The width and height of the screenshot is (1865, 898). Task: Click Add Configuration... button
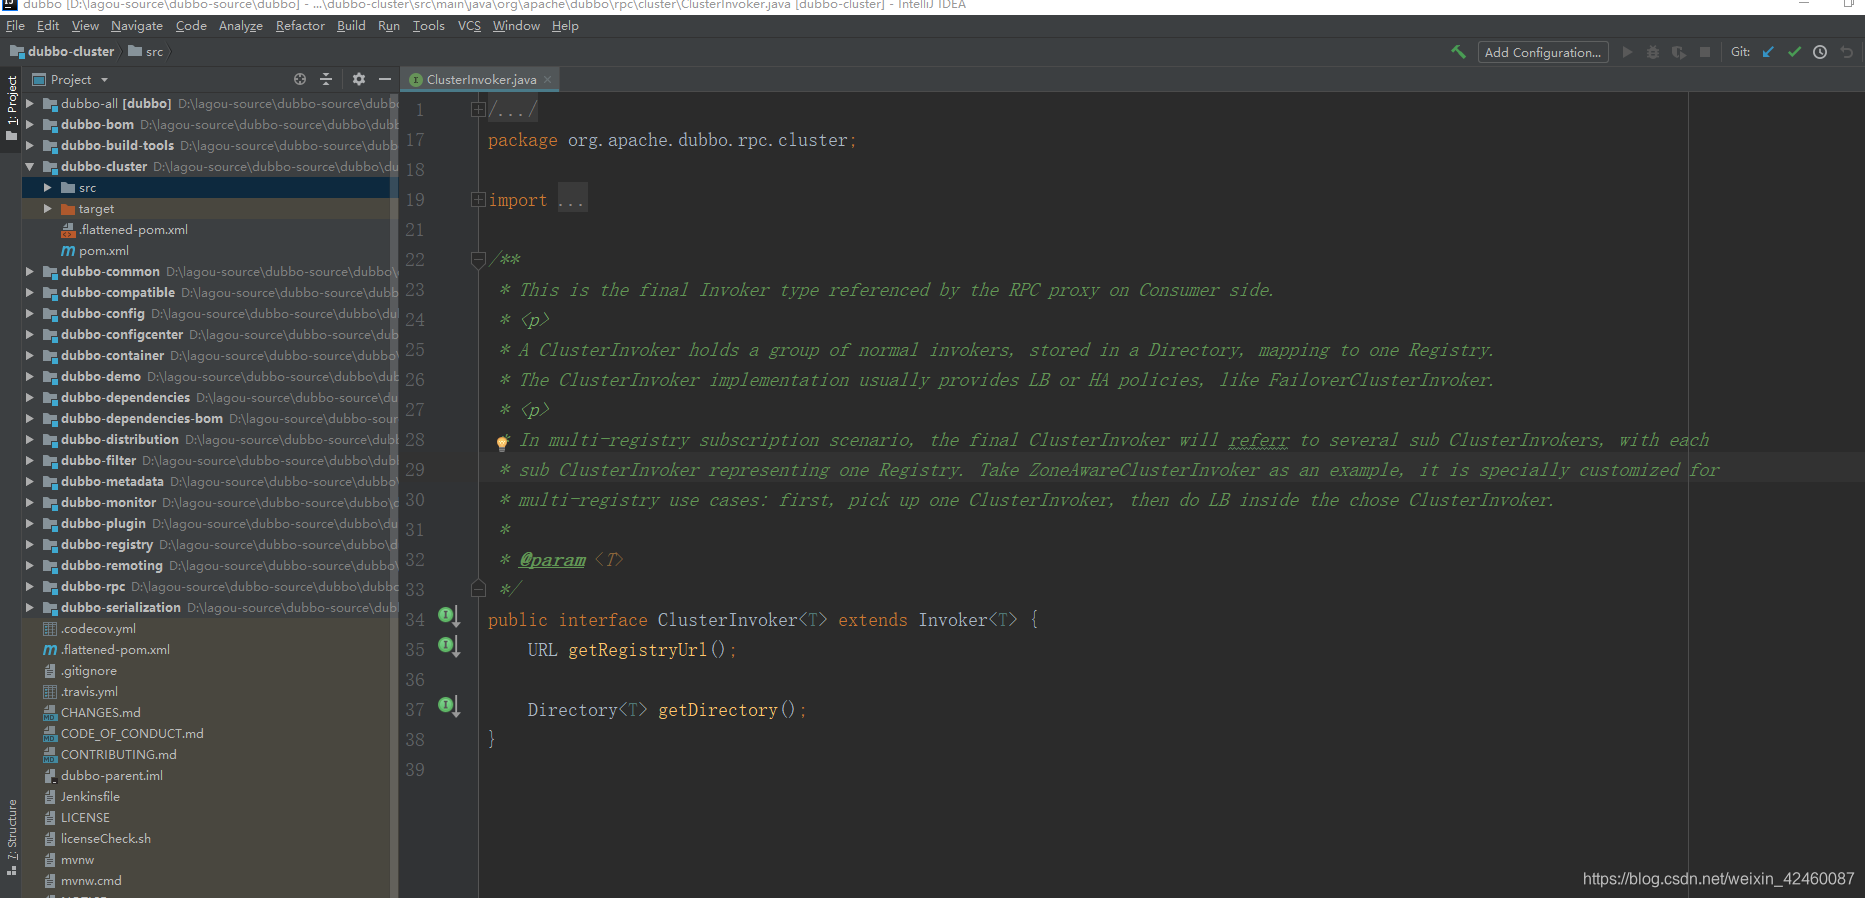pos(1543,52)
